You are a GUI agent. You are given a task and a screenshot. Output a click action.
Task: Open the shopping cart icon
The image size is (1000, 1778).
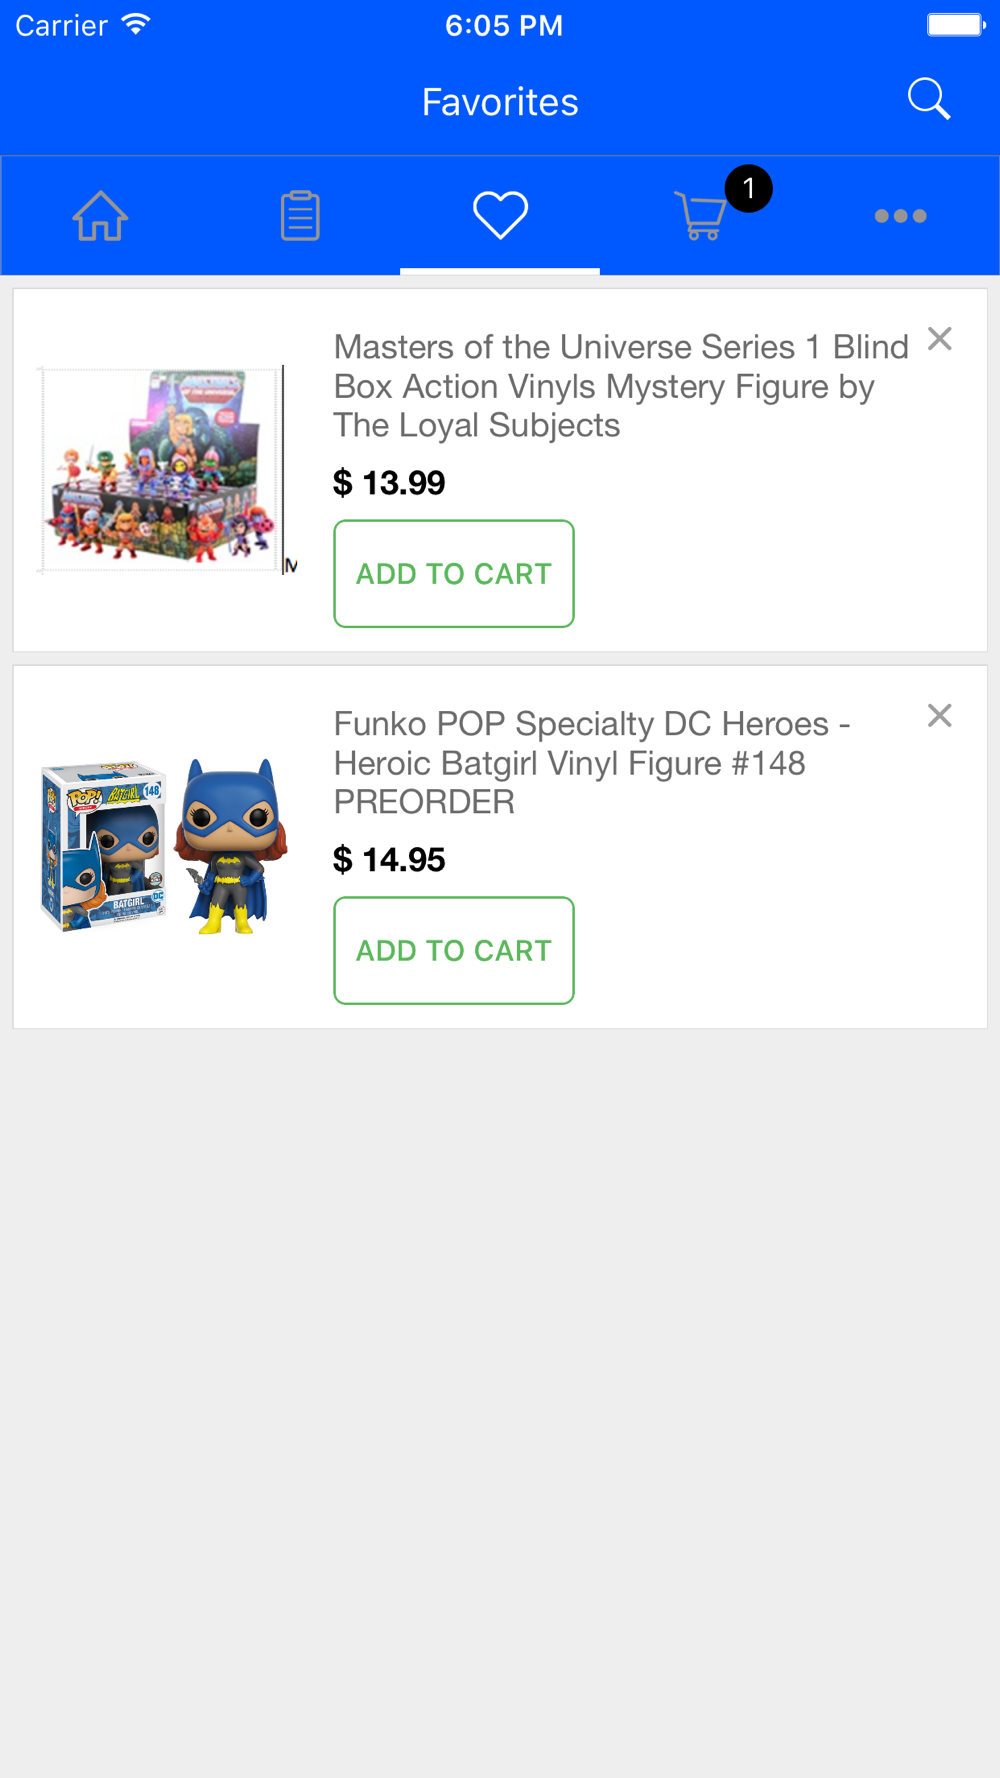[x=700, y=217]
